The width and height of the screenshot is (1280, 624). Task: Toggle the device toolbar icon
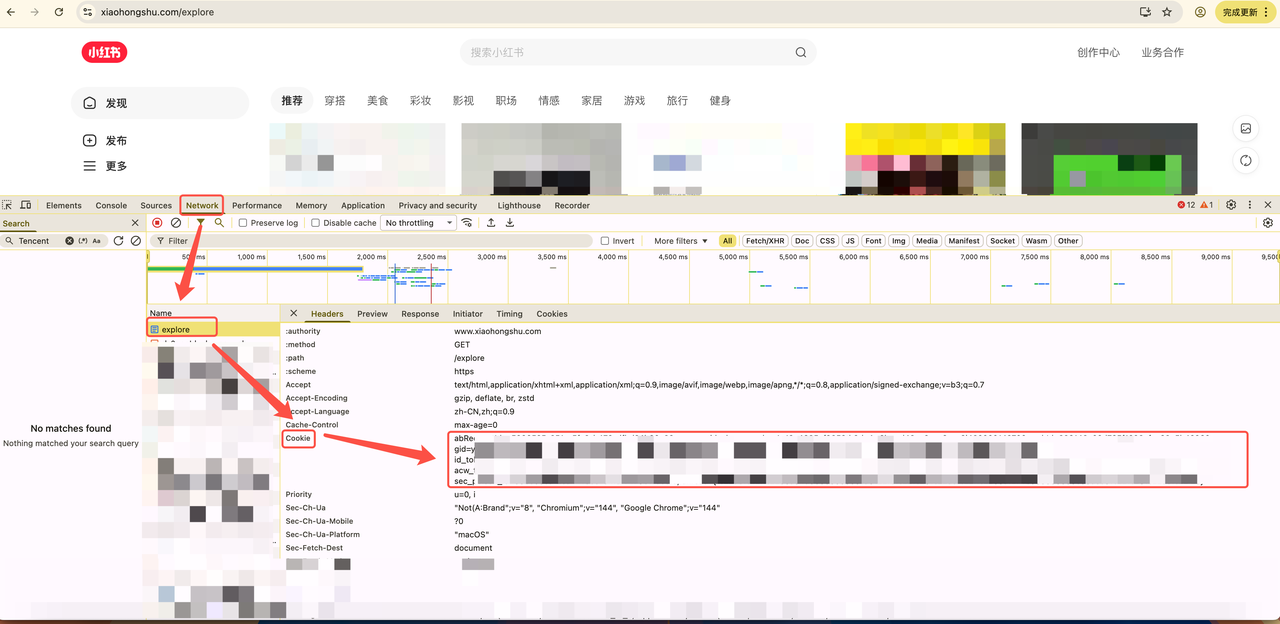click(26, 205)
